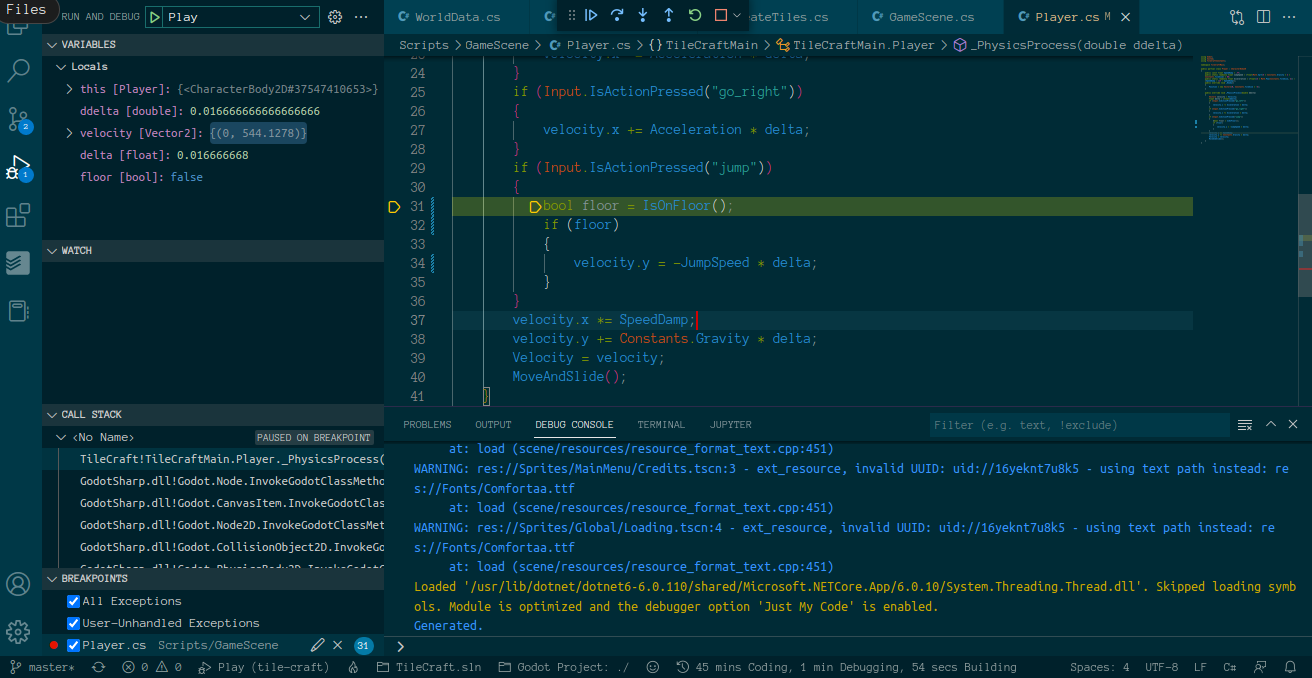Edit the Player.cs breakpoint condition
This screenshot has width=1312, height=678.
click(x=318, y=645)
